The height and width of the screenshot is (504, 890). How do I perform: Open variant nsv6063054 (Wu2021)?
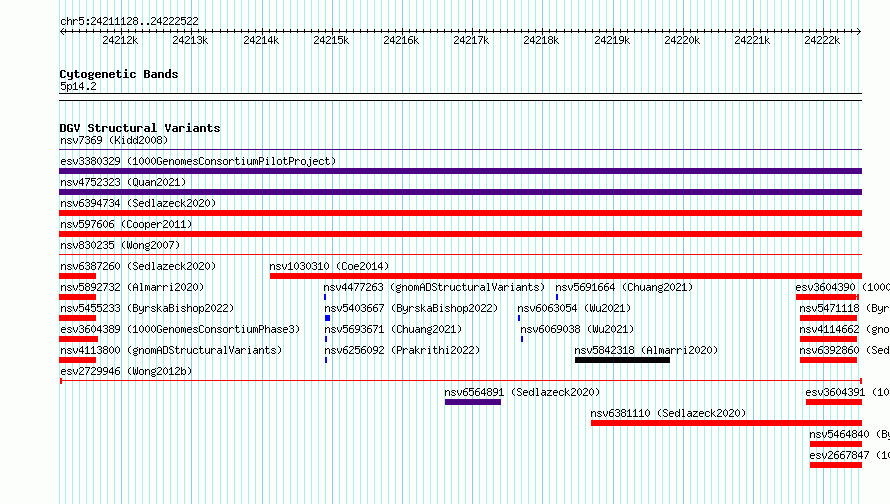[574, 308]
